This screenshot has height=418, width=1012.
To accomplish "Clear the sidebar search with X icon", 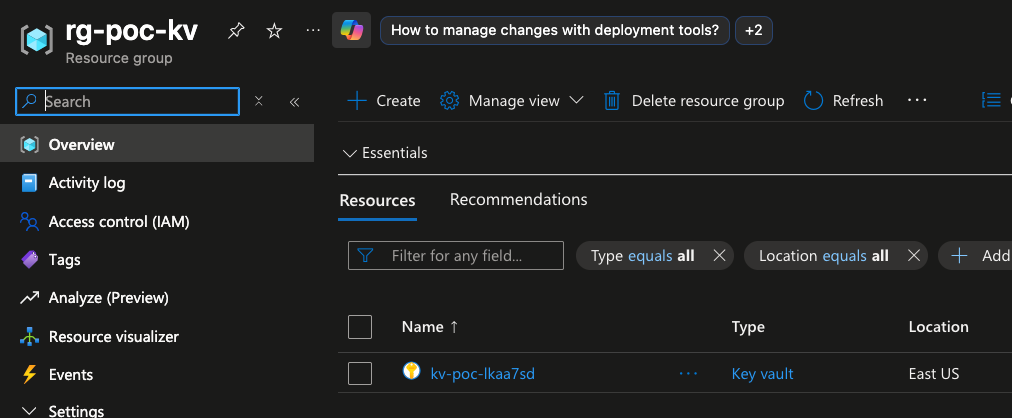I will [x=259, y=101].
